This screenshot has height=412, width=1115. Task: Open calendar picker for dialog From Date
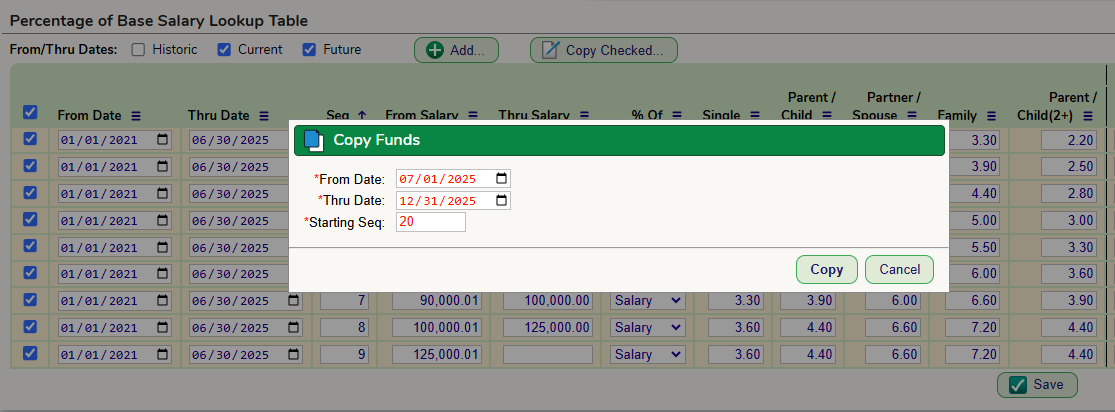501,178
